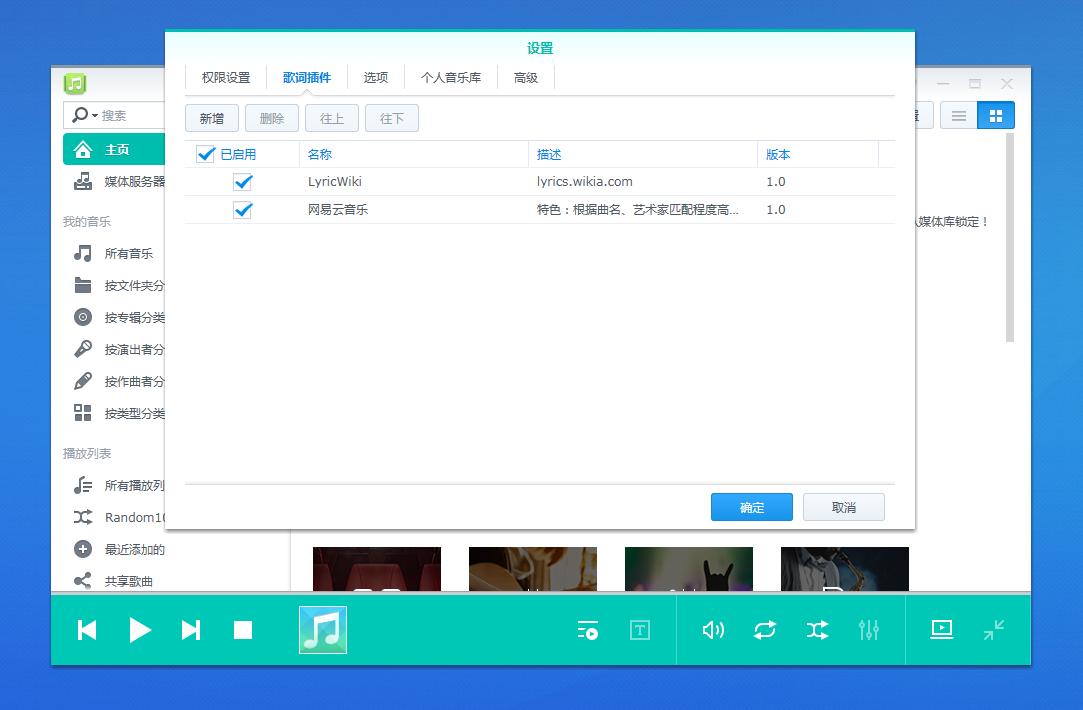Viewport: 1083px width, 710px height.
Task: Start playback with the play button
Action: pyautogui.click(x=140, y=630)
